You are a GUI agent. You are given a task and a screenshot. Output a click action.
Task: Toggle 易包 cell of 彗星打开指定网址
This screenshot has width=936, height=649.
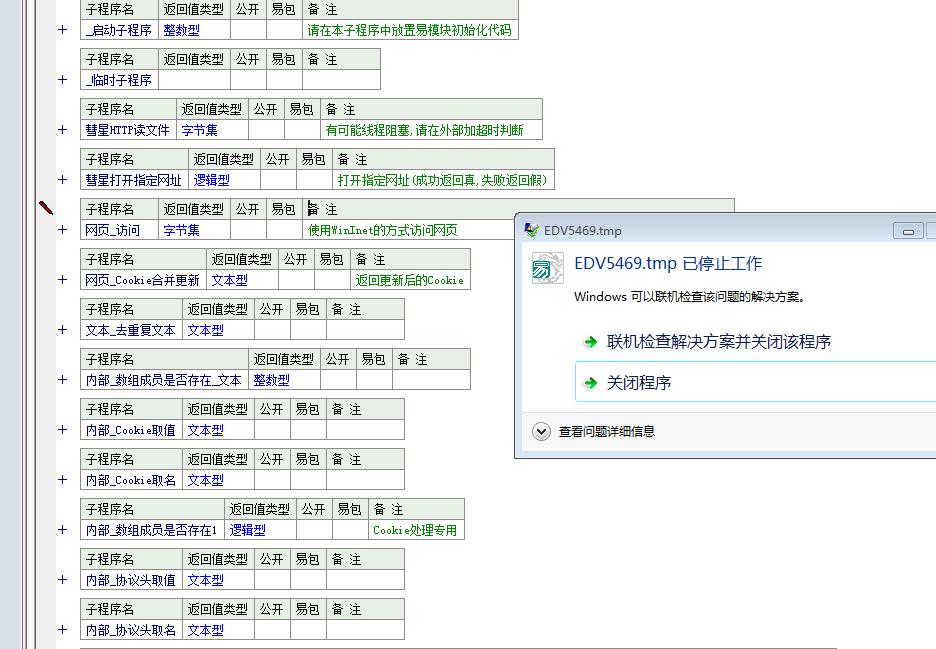pos(314,180)
